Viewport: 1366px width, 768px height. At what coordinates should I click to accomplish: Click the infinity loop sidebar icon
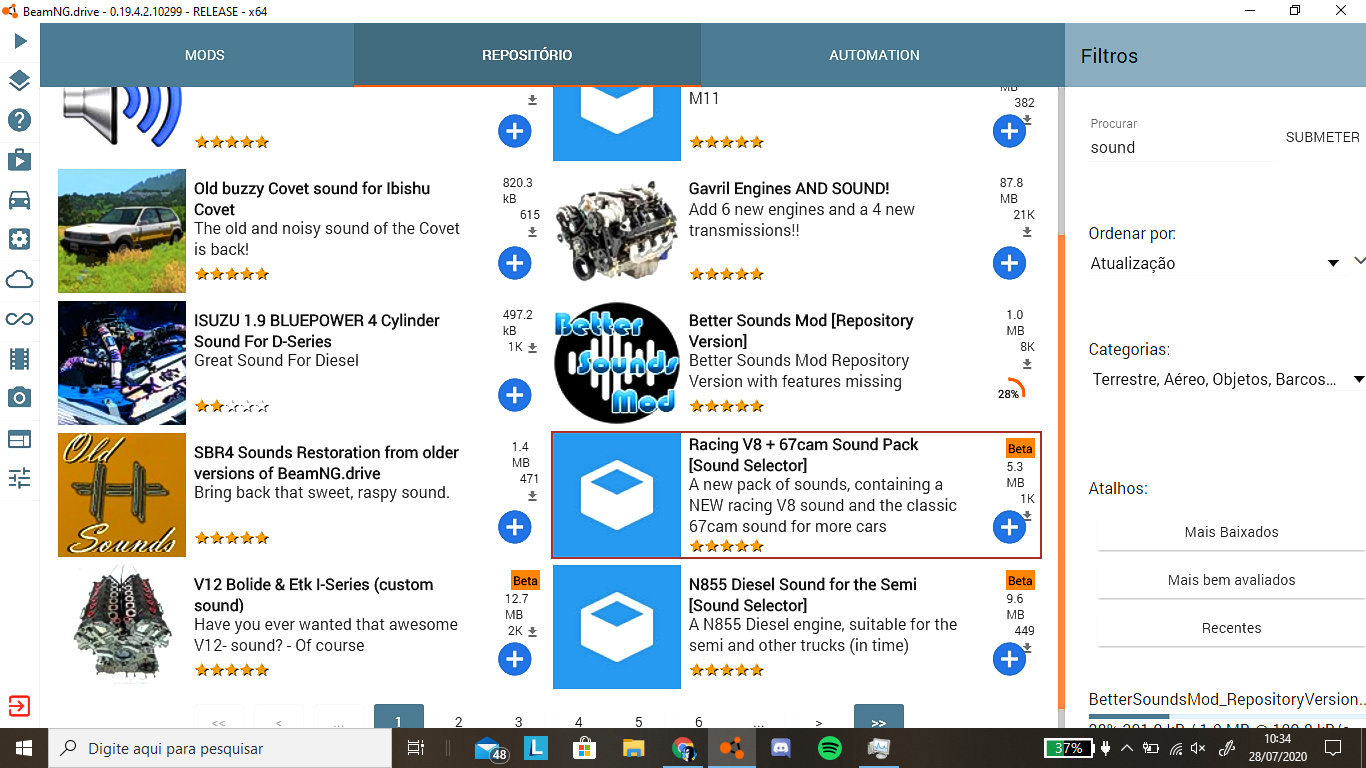coord(20,319)
